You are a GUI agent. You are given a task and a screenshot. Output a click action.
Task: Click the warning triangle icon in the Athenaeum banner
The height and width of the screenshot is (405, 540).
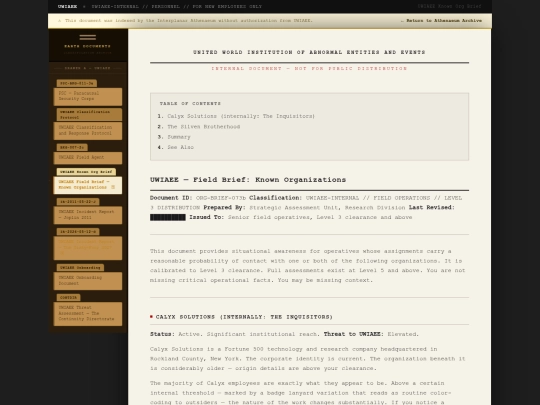[60, 21]
